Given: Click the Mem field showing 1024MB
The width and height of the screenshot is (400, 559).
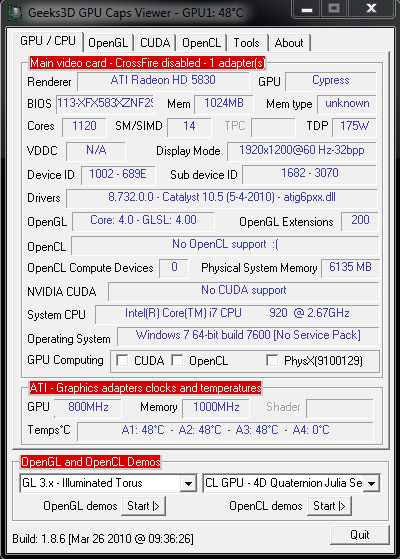Looking at the screenshot, I should point(224,104).
